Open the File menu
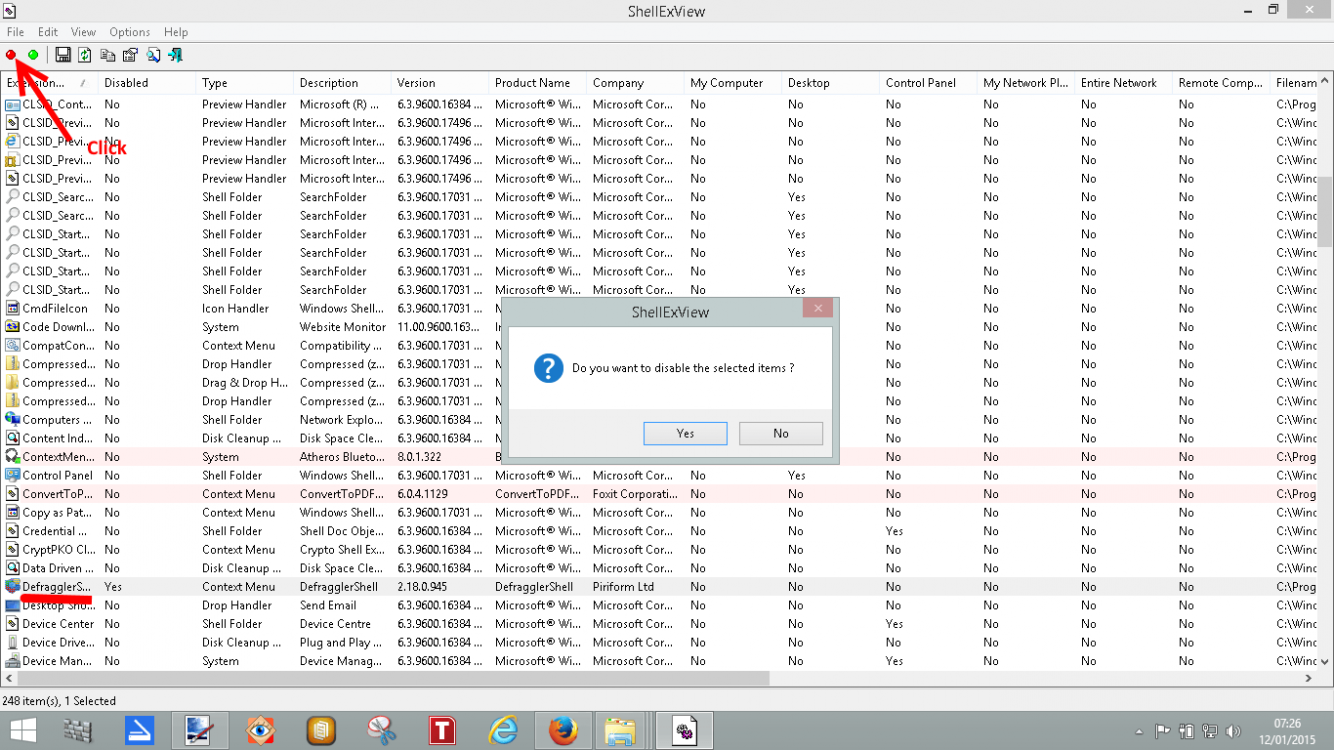Image resolution: width=1334 pixels, height=750 pixels. pyautogui.click(x=16, y=32)
